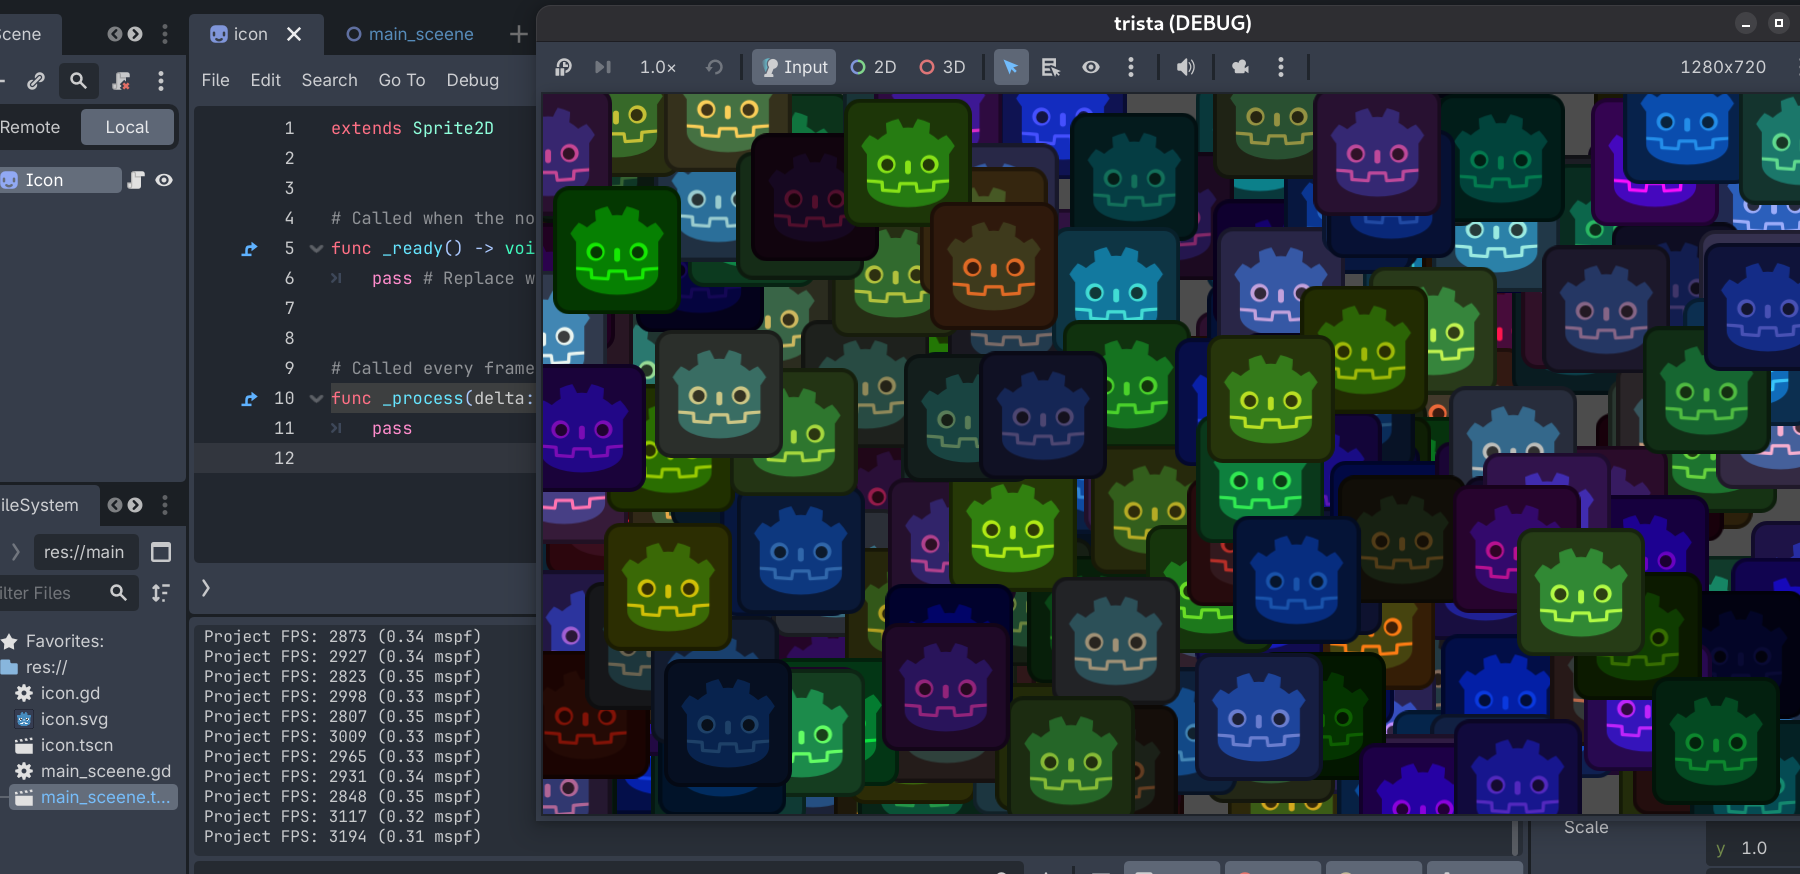The height and width of the screenshot is (874, 1800).
Task: Toggle the camera override icon in game toolbar
Action: click(1240, 67)
